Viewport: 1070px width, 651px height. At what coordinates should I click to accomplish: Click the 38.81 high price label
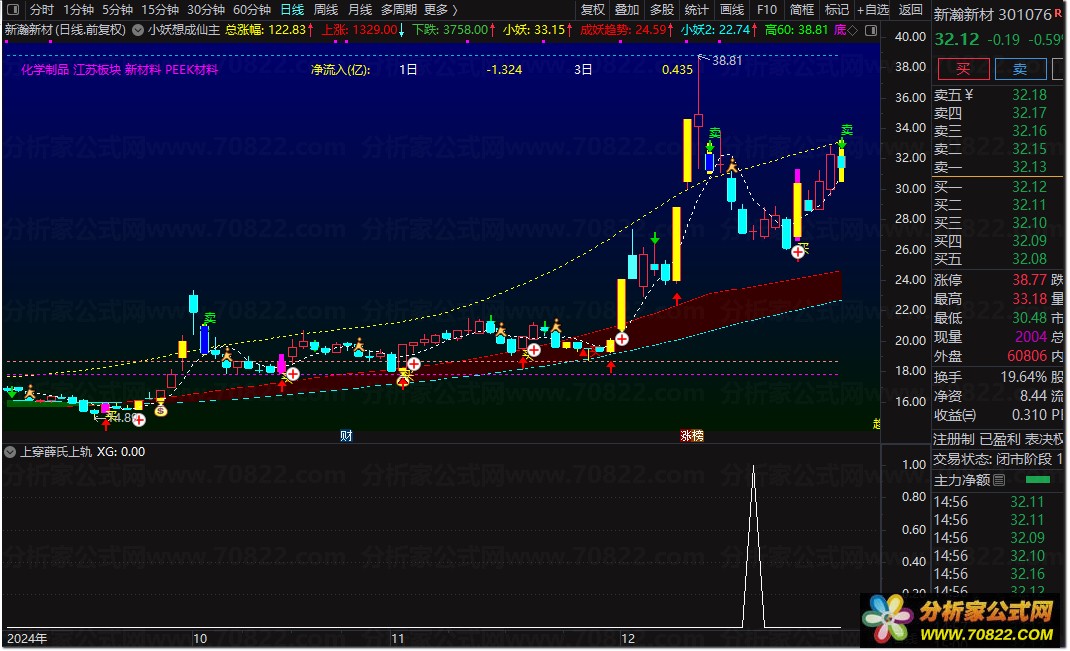(727, 61)
